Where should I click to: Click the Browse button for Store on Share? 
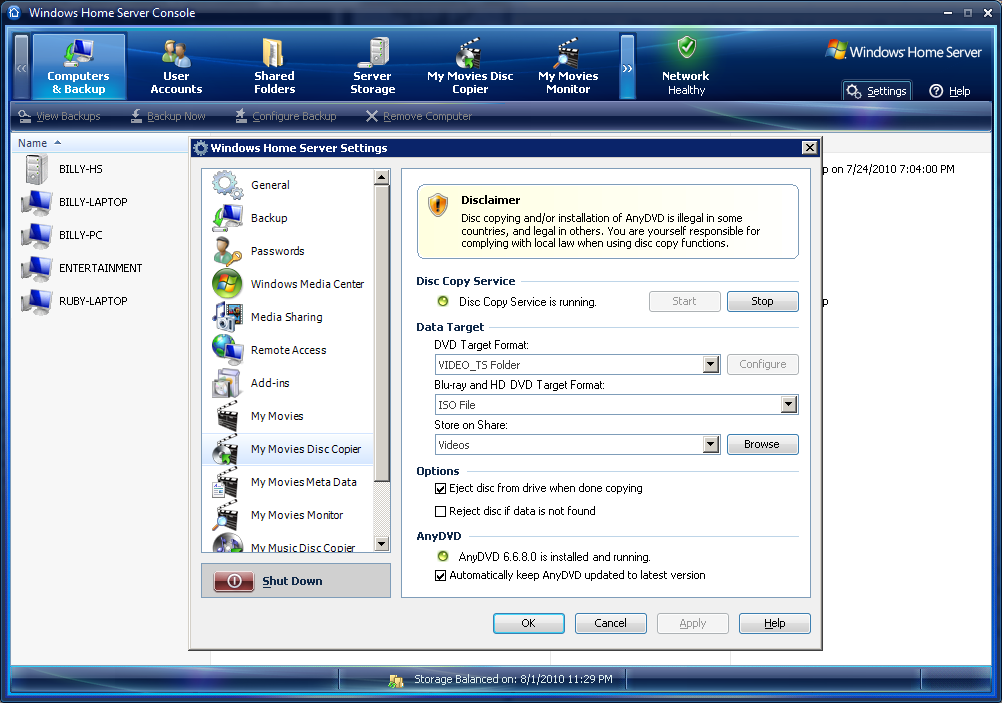(762, 444)
